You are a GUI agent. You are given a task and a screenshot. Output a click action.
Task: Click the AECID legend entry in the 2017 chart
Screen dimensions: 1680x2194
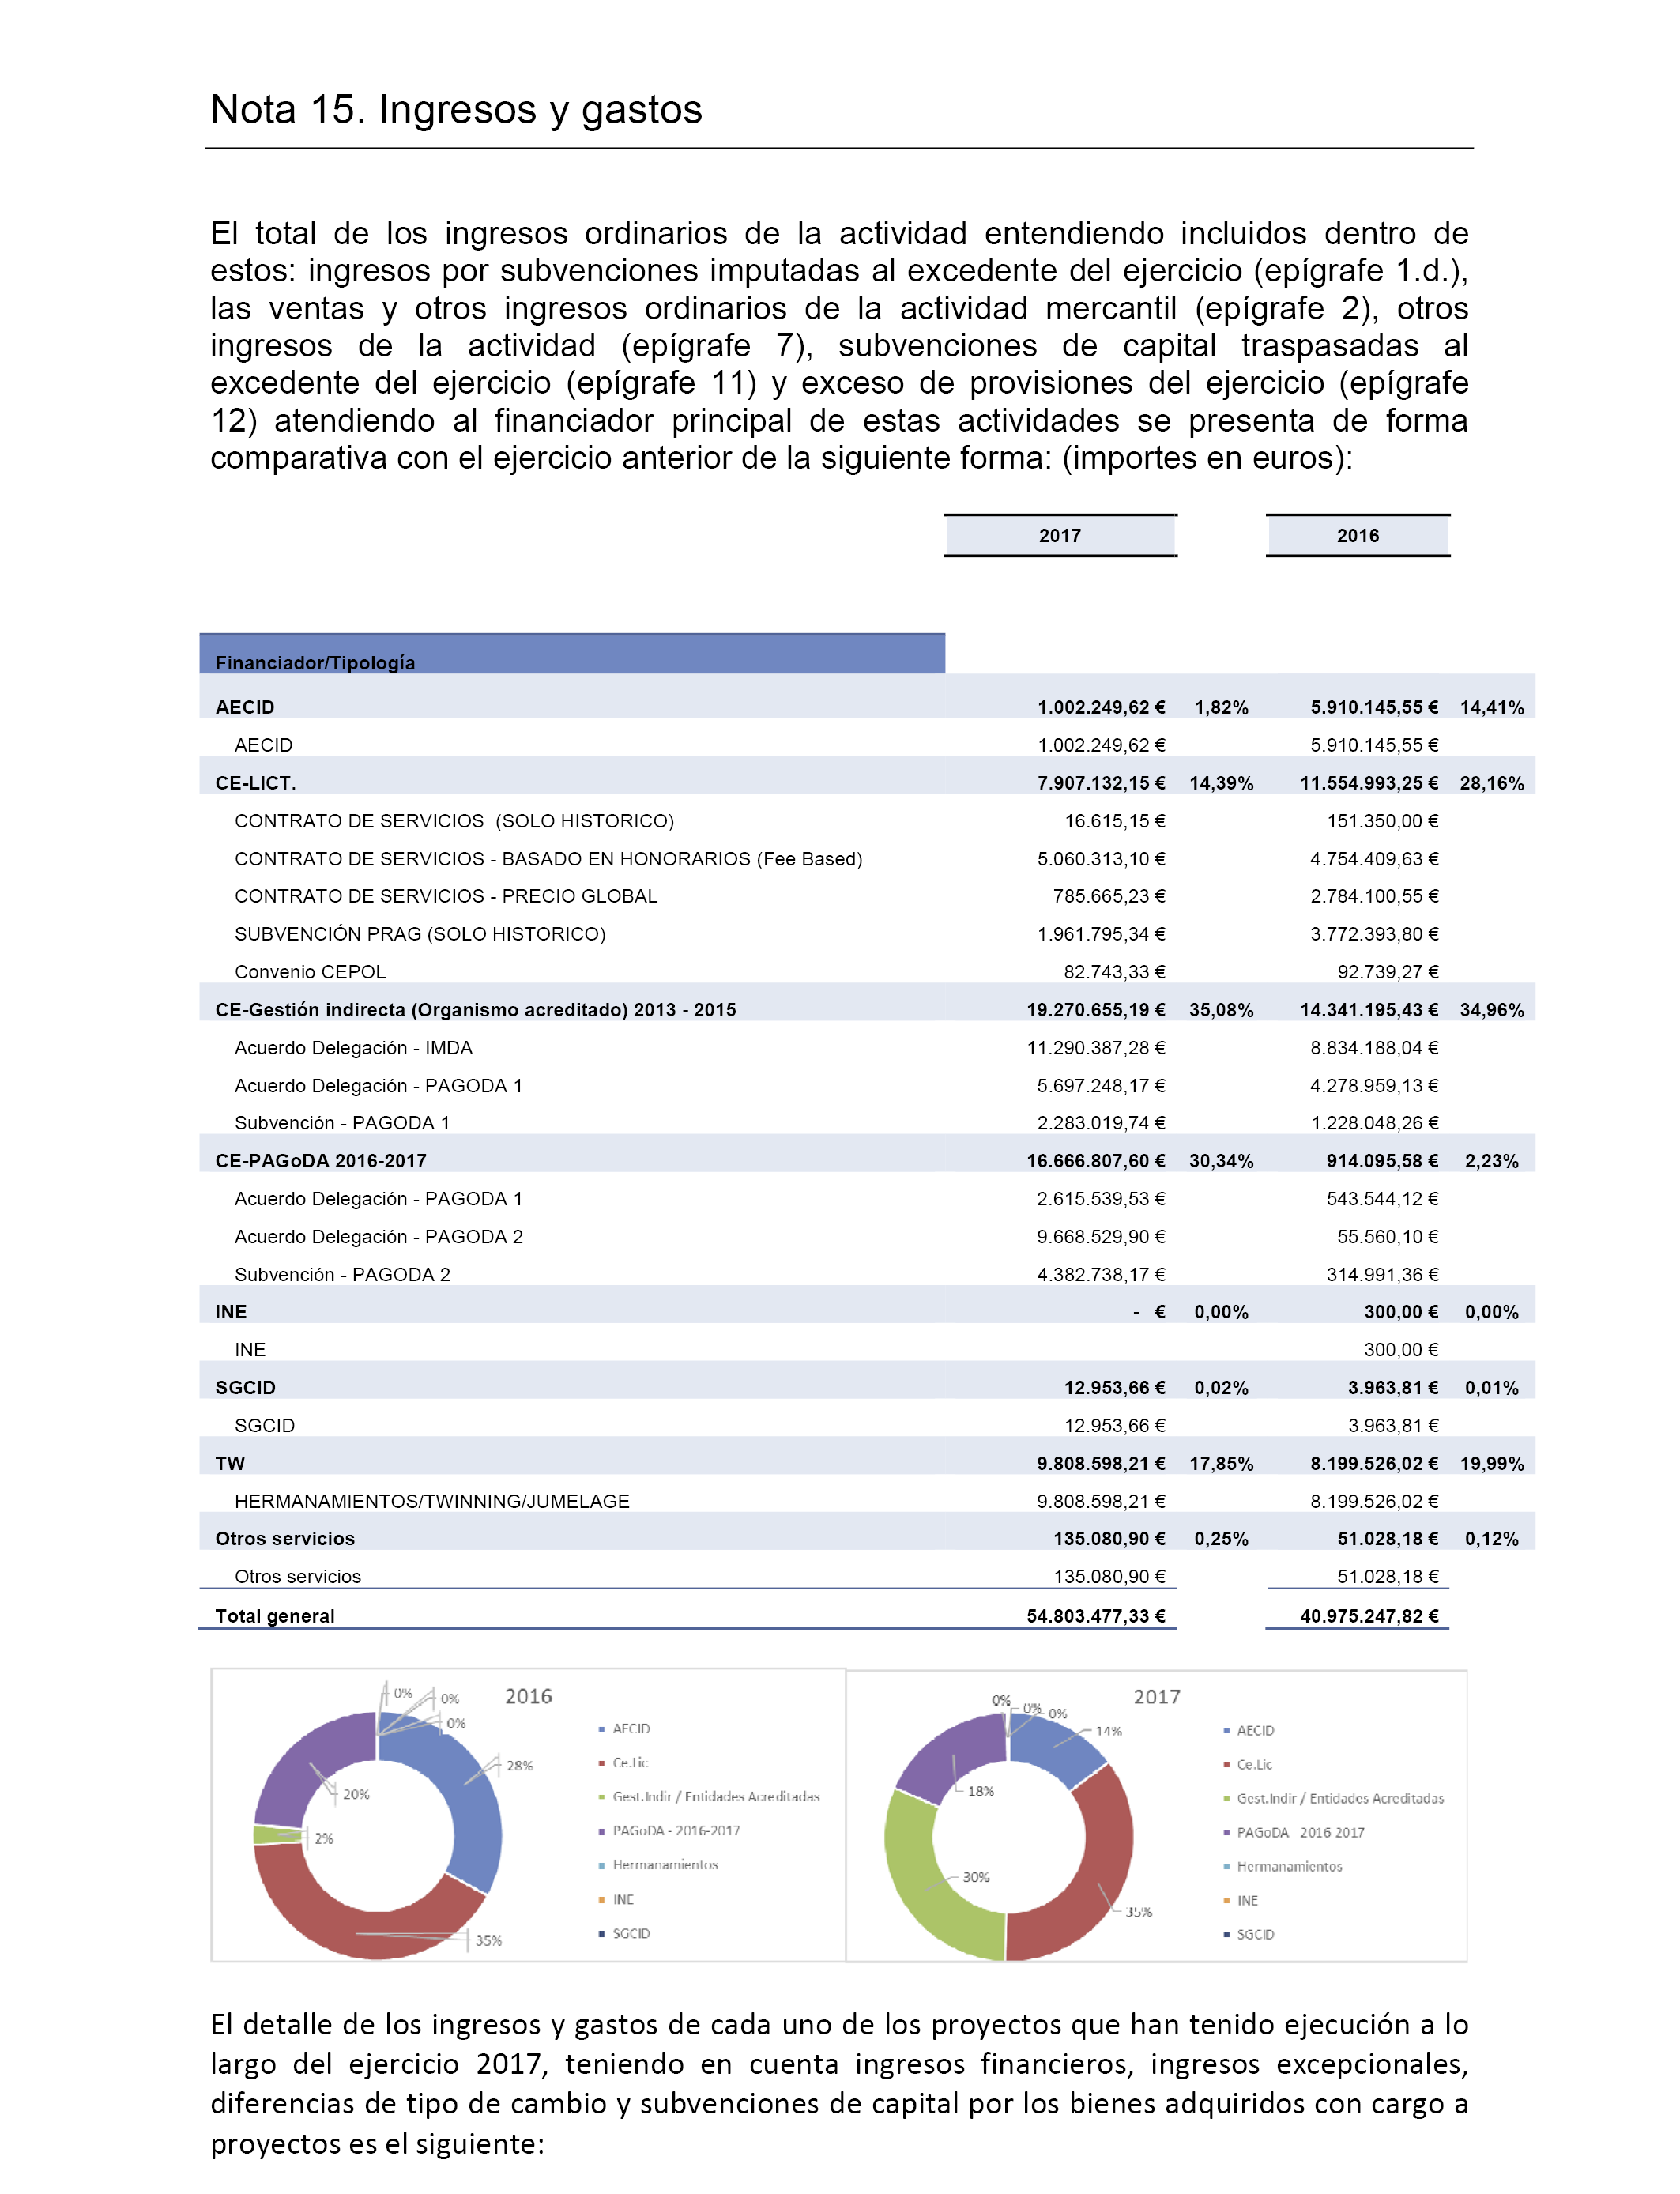point(1249,1731)
